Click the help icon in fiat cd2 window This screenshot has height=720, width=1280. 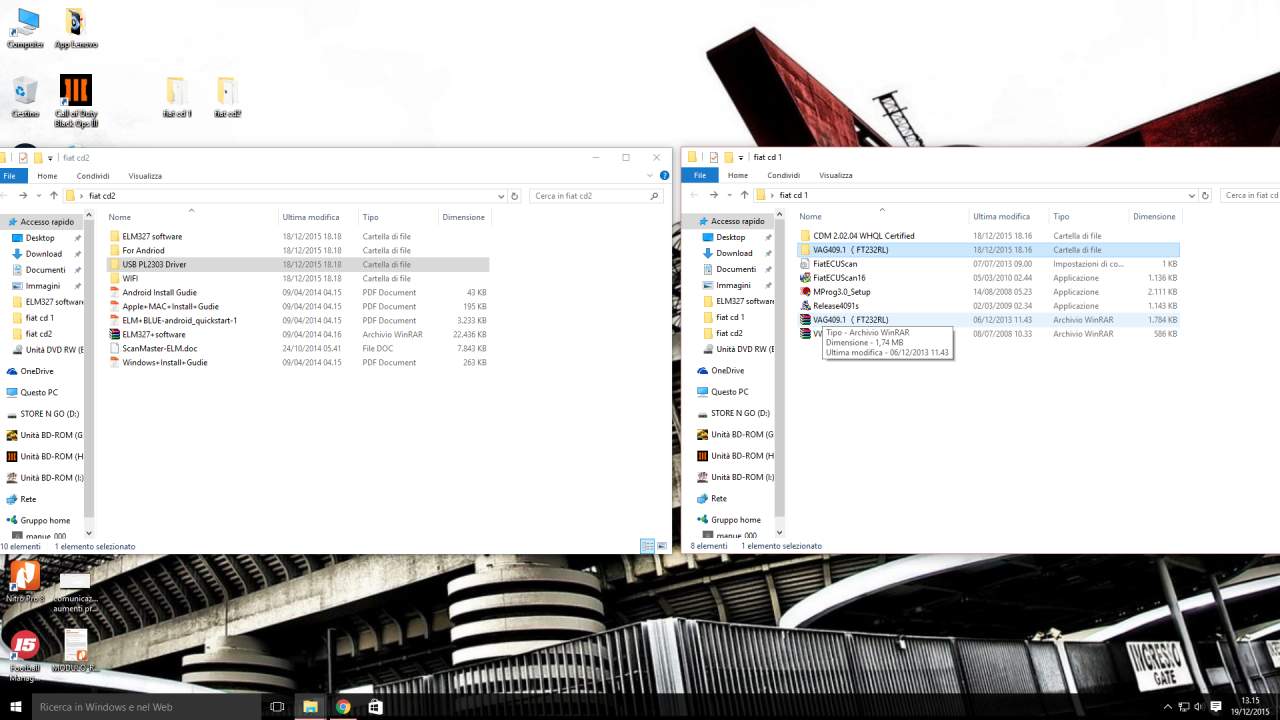(664, 175)
